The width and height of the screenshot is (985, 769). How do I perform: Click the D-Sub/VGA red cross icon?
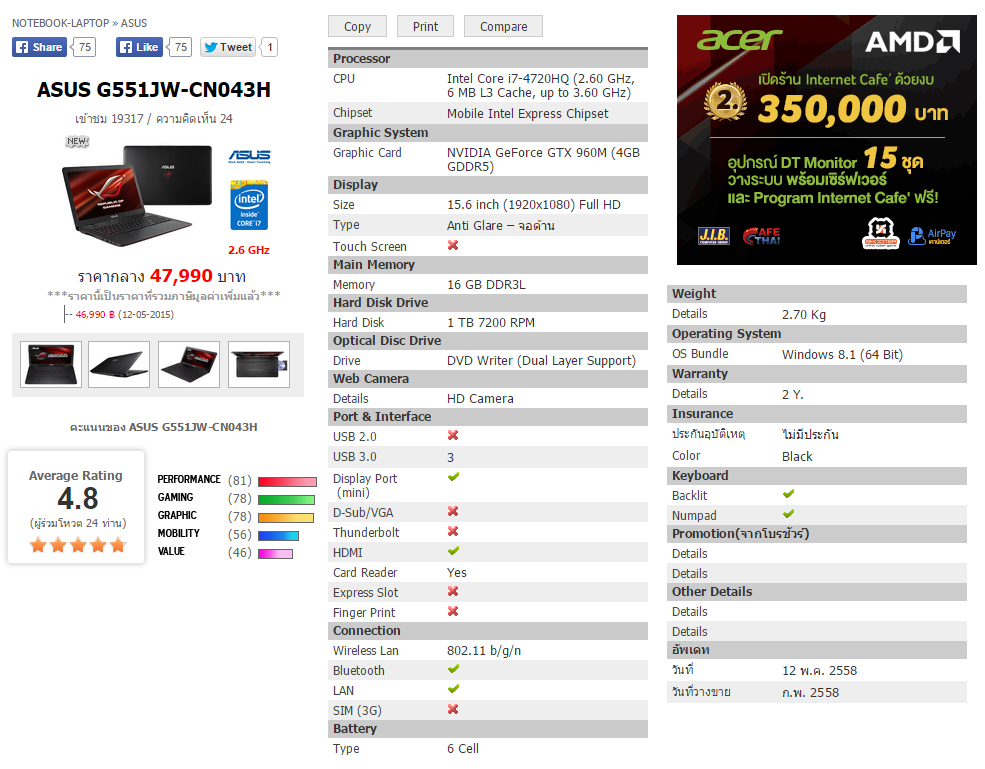coord(453,511)
